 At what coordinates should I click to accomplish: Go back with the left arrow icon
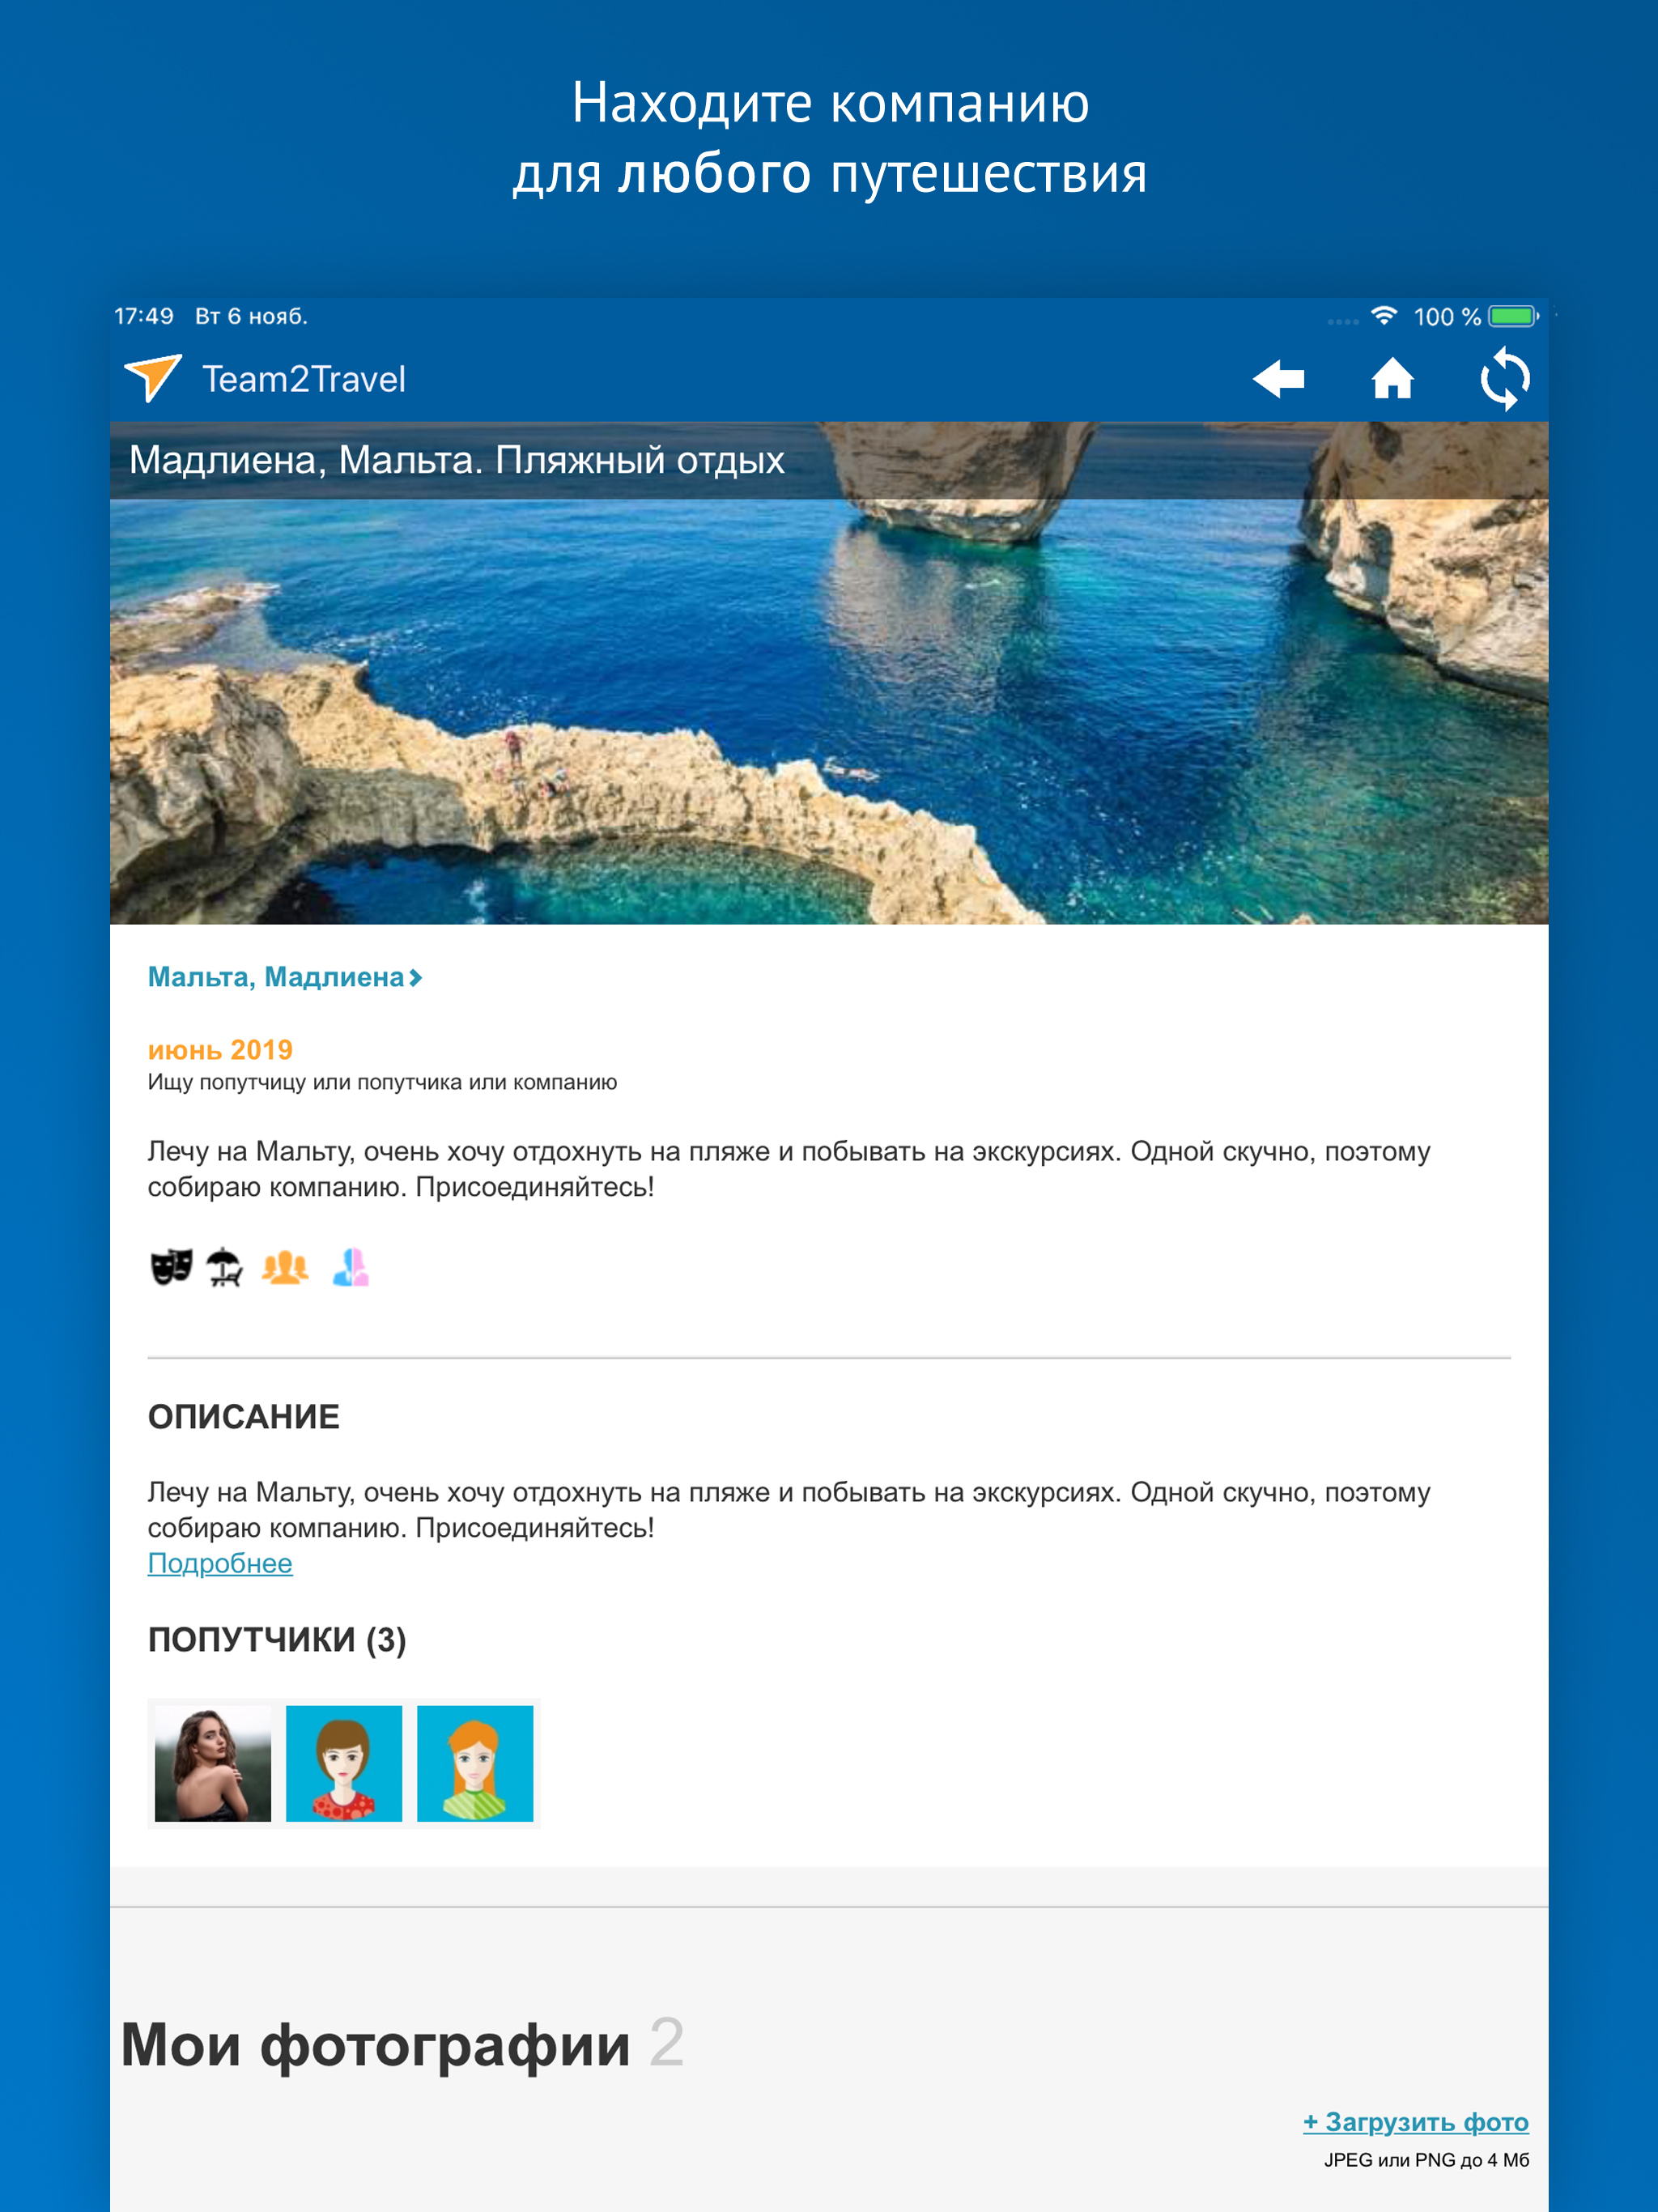pyautogui.click(x=1279, y=379)
